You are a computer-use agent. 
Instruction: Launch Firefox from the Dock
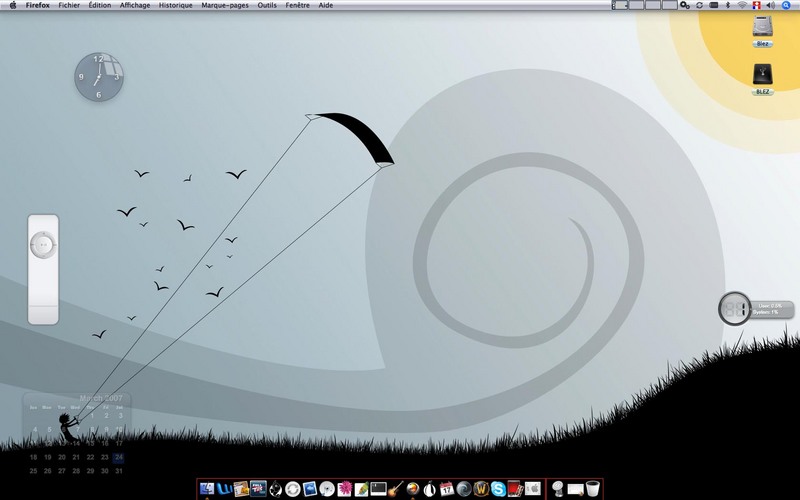[412, 489]
